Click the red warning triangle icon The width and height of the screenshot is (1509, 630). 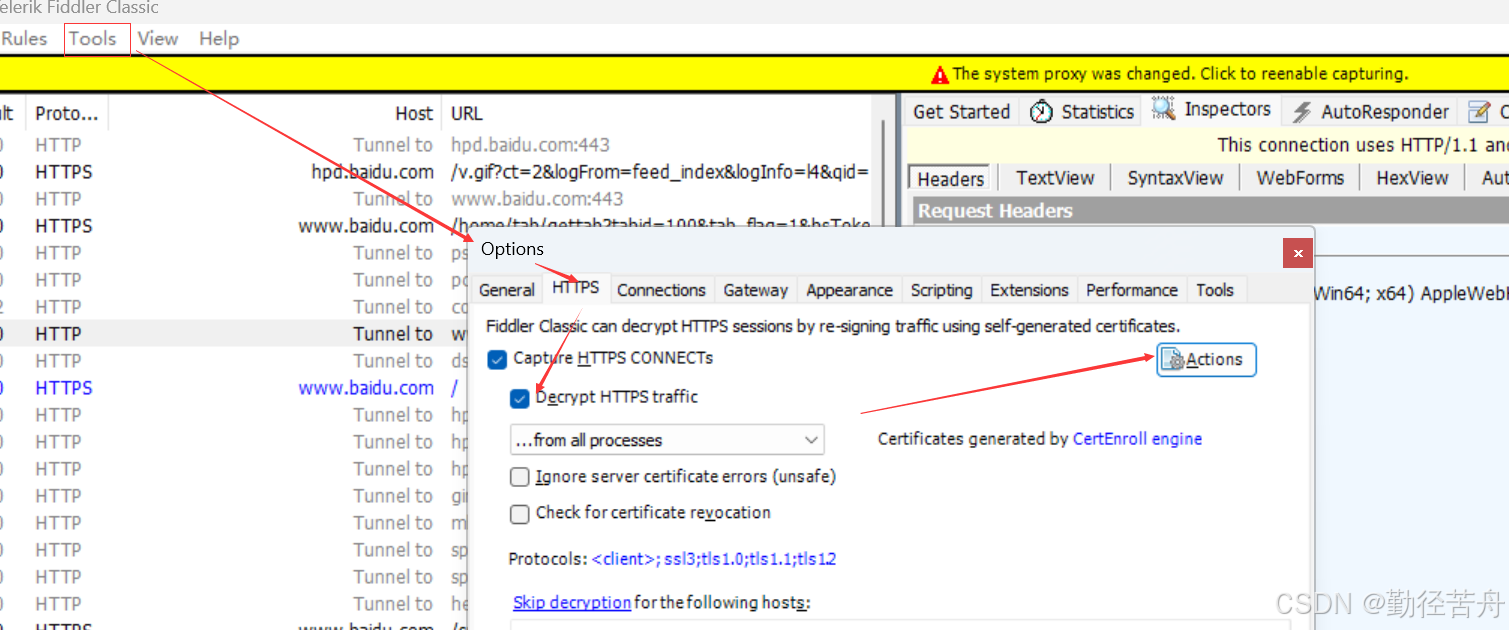pyautogui.click(x=940, y=75)
